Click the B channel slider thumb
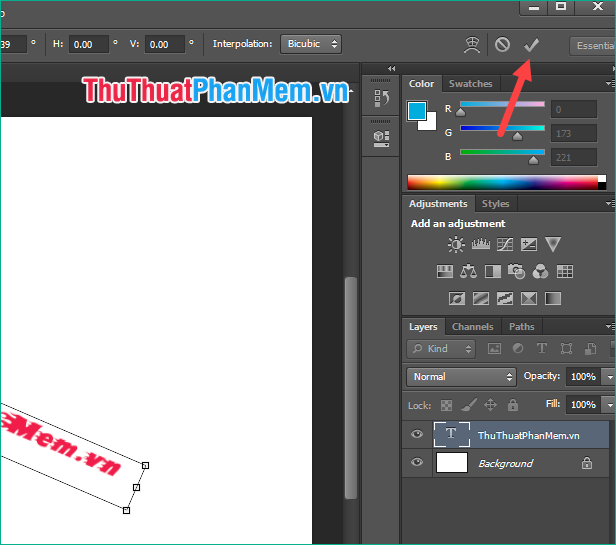Viewport: 616px width, 545px height. click(533, 160)
